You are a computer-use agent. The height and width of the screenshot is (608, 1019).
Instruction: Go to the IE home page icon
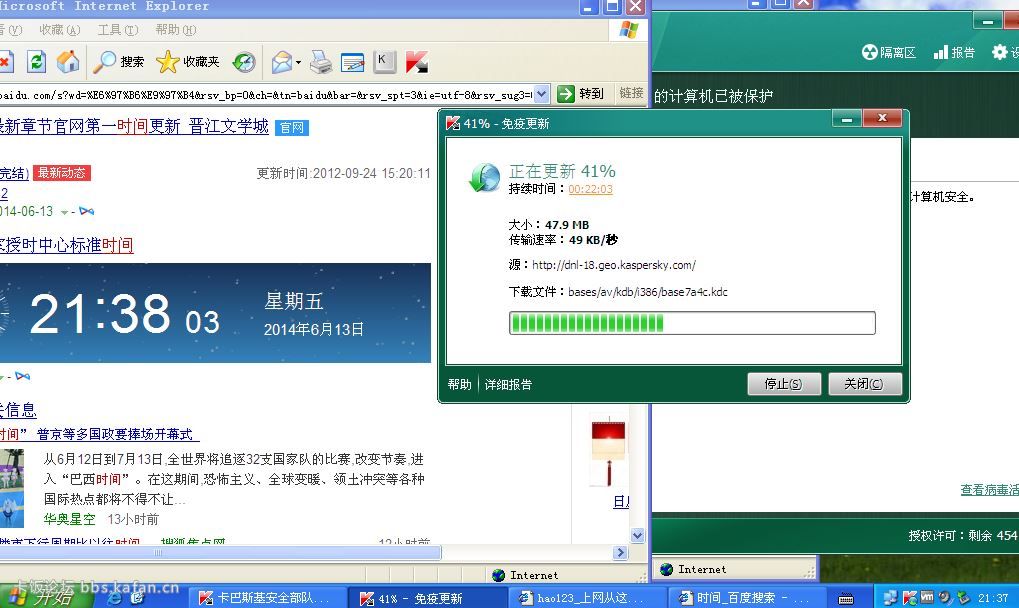pos(68,62)
